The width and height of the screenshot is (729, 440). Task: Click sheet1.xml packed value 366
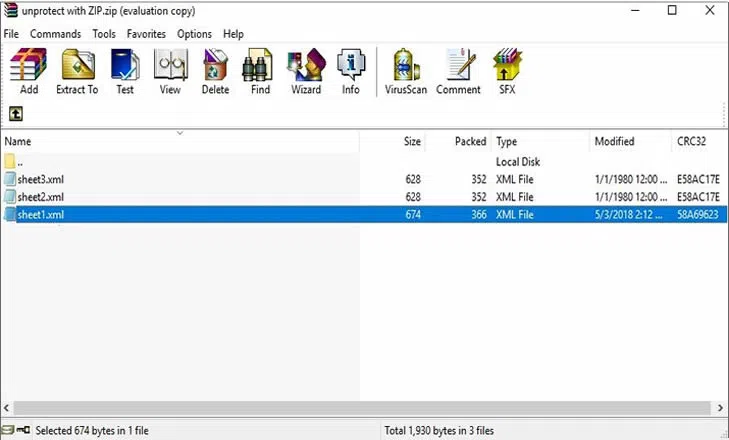tap(479, 214)
